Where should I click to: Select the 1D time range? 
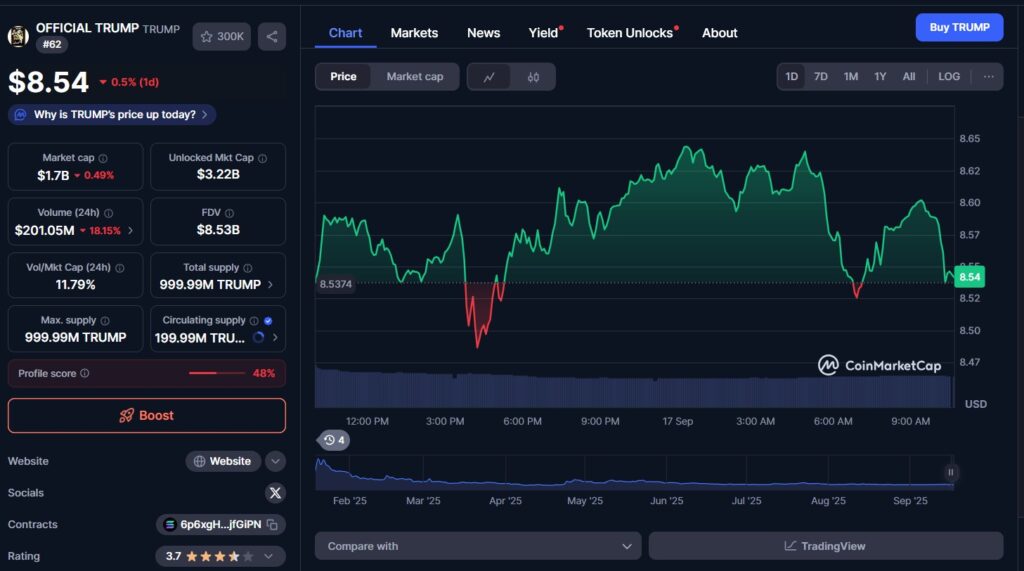point(792,76)
